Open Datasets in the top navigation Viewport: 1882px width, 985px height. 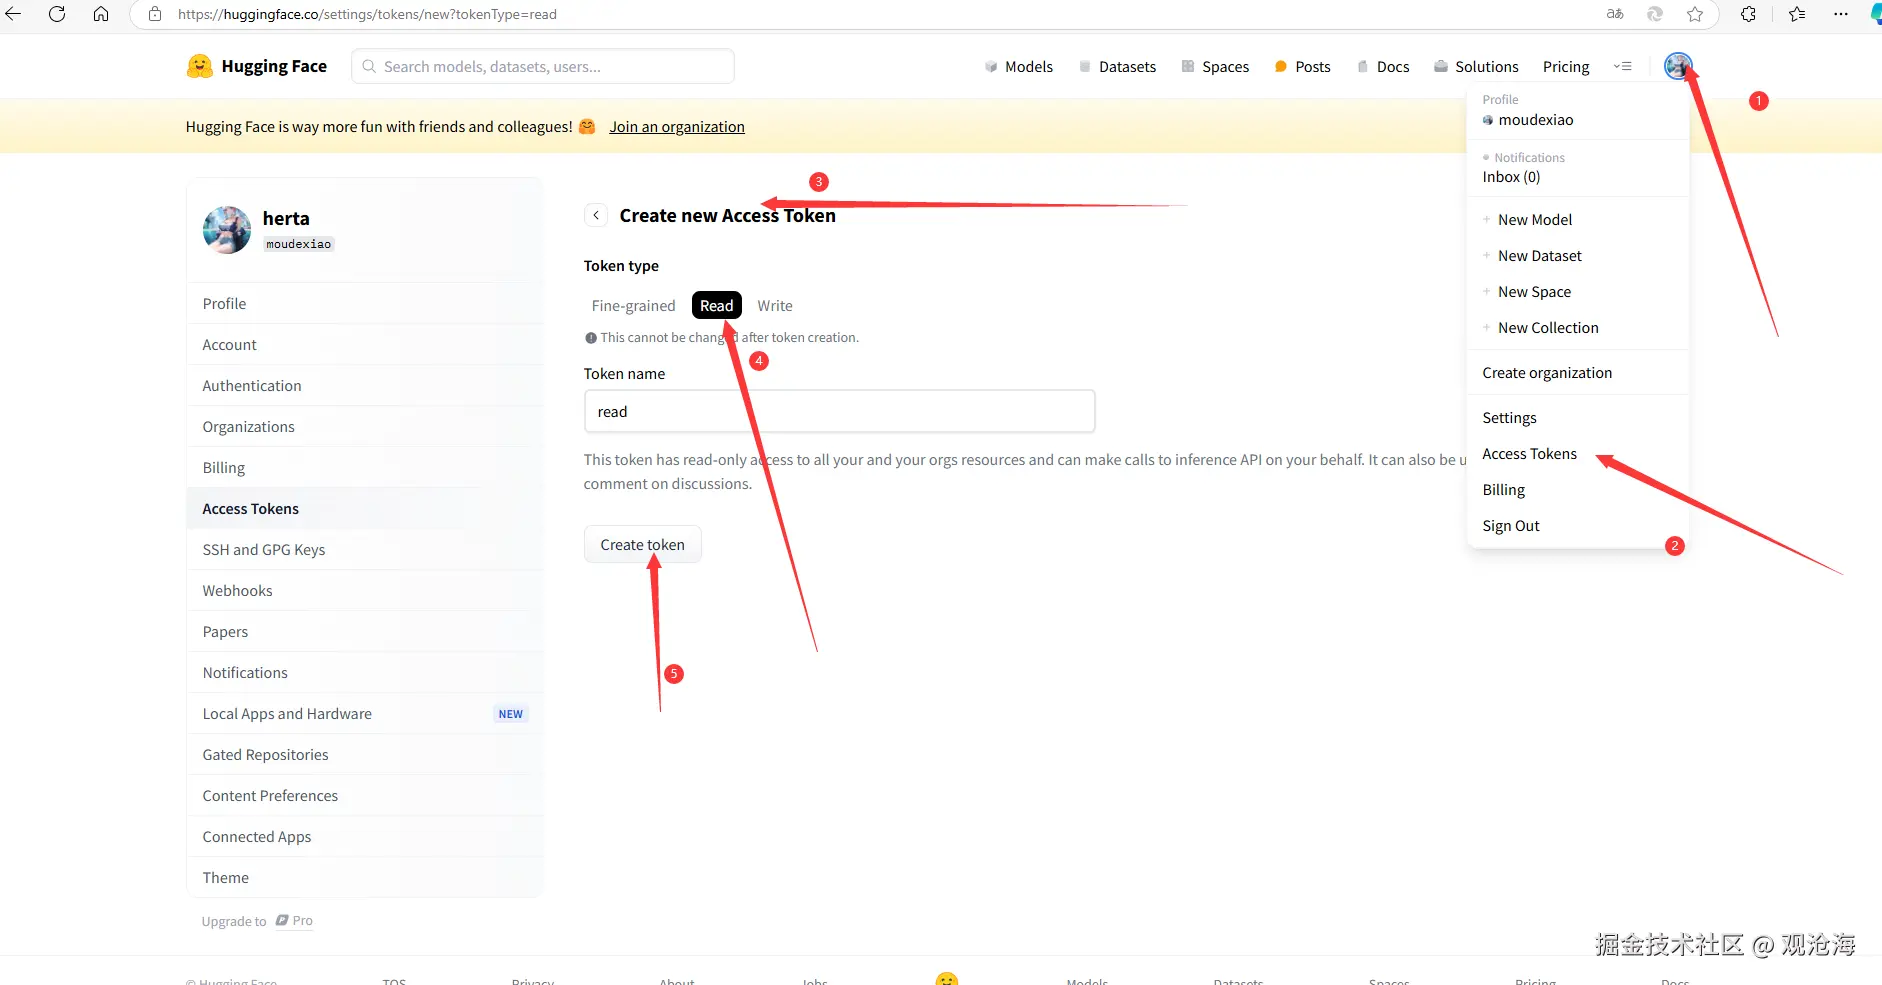click(x=1117, y=66)
